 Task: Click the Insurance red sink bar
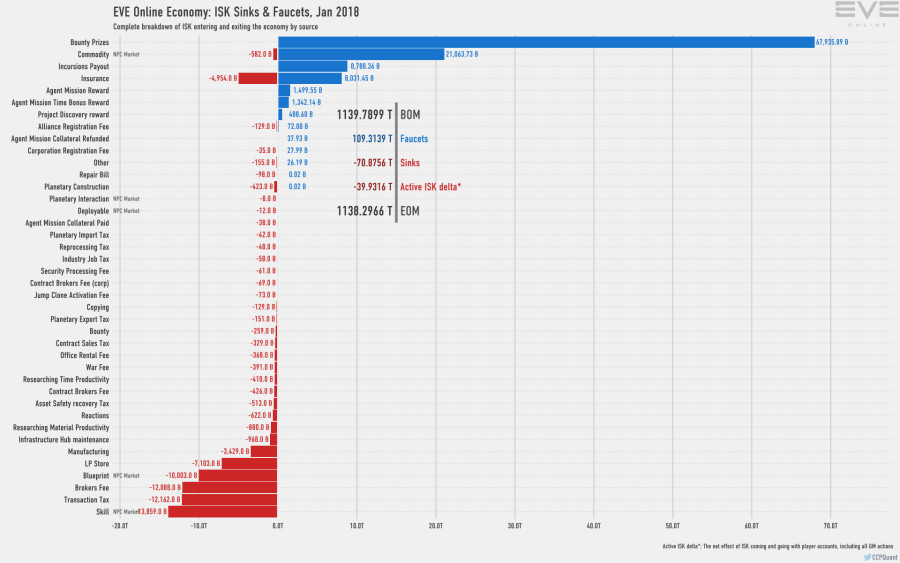[258, 79]
